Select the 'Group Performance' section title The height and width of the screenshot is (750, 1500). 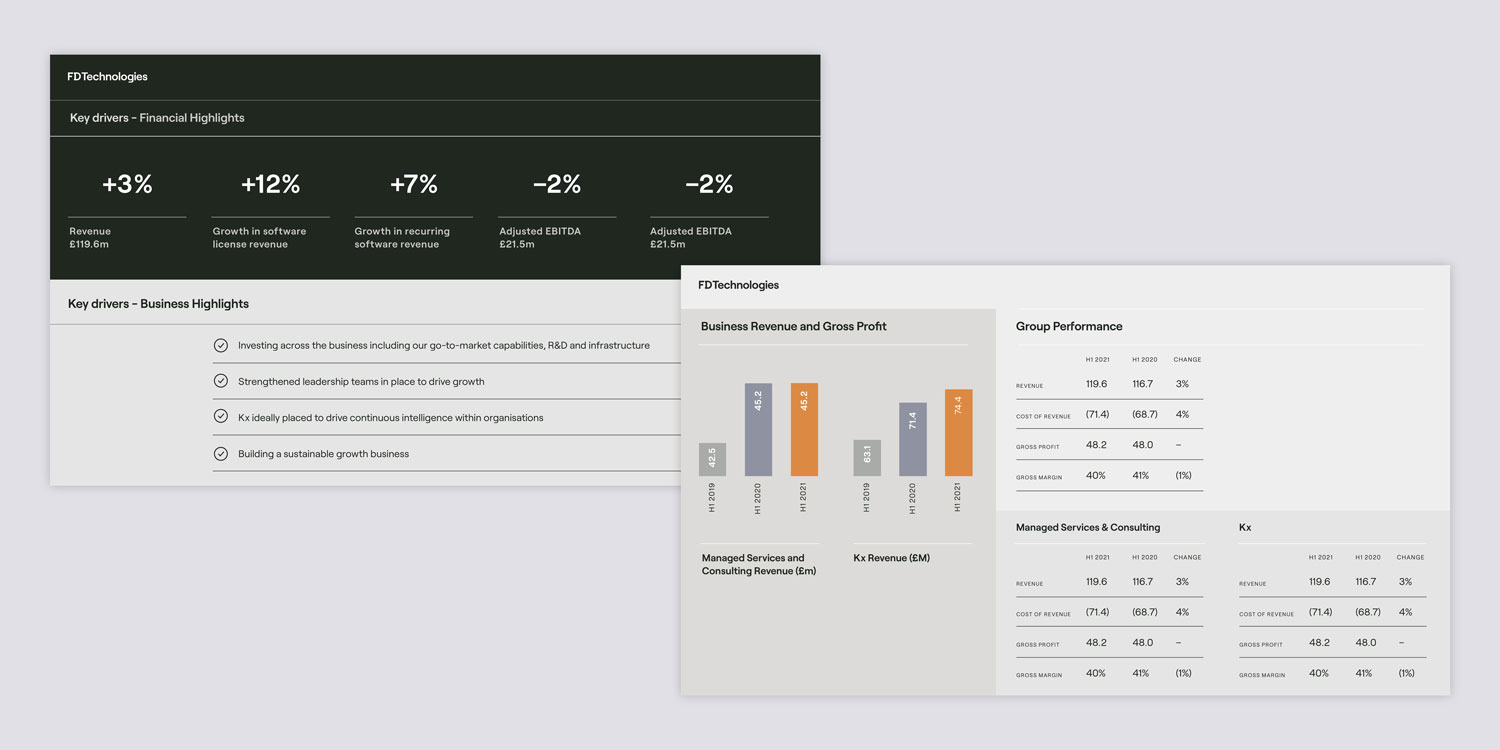(x=1069, y=326)
